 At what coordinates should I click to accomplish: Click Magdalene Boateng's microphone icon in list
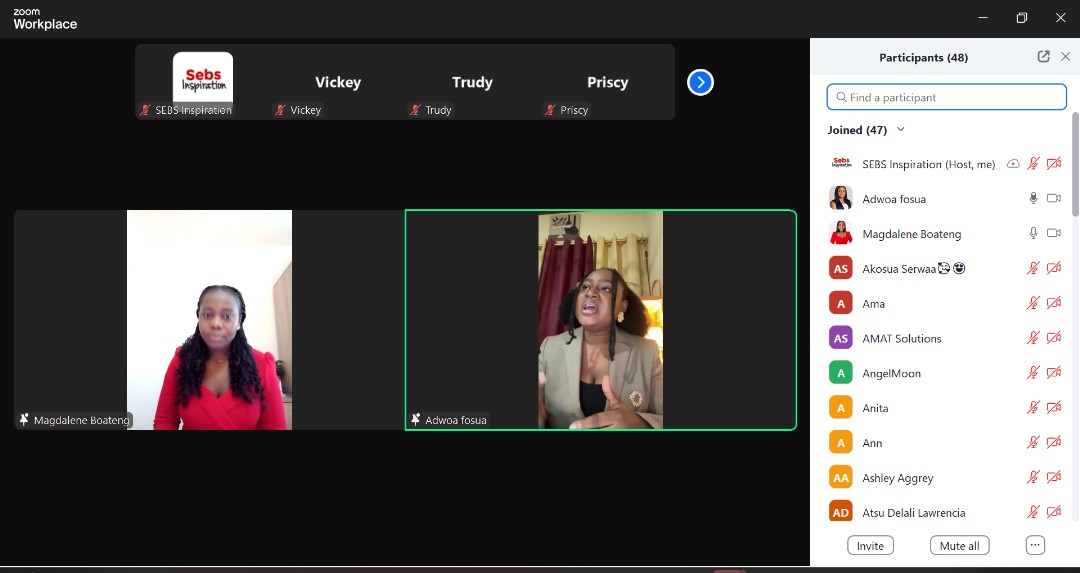click(1034, 234)
